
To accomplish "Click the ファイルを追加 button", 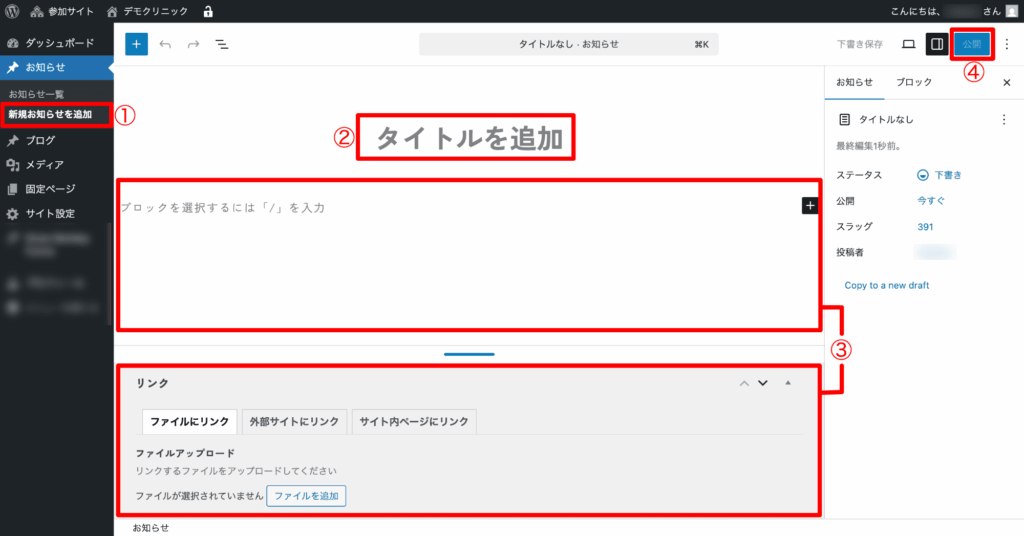I will pos(306,496).
